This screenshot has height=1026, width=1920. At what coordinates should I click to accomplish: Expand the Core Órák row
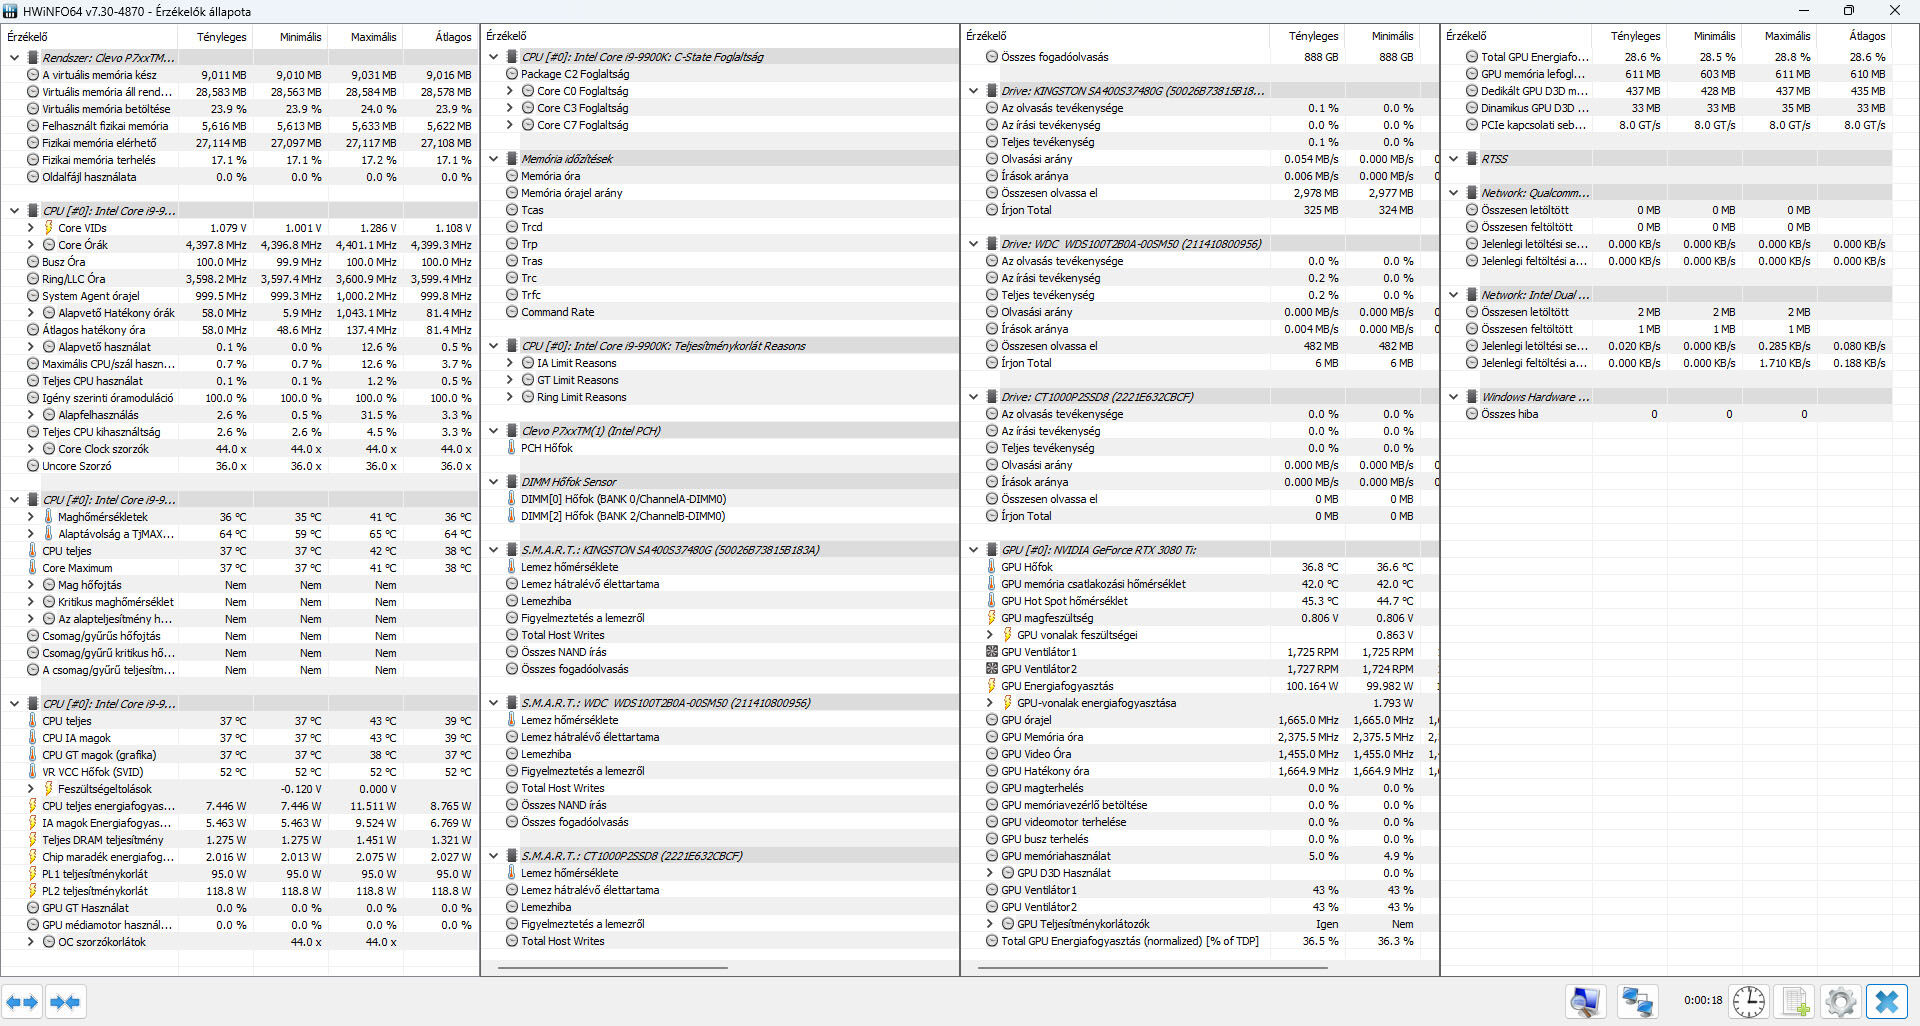[x=30, y=245]
